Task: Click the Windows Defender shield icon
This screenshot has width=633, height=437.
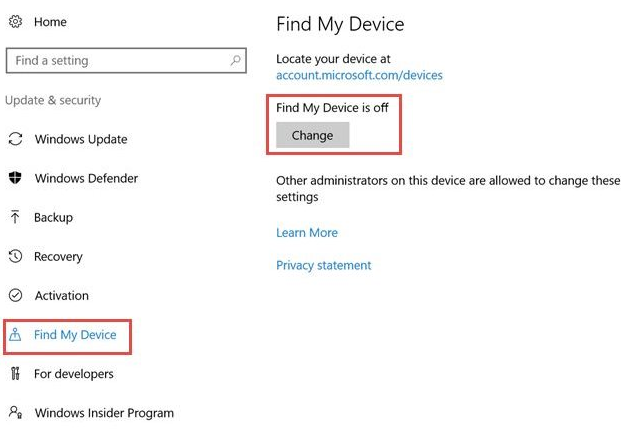Action: pyautogui.click(x=15, y=178)
